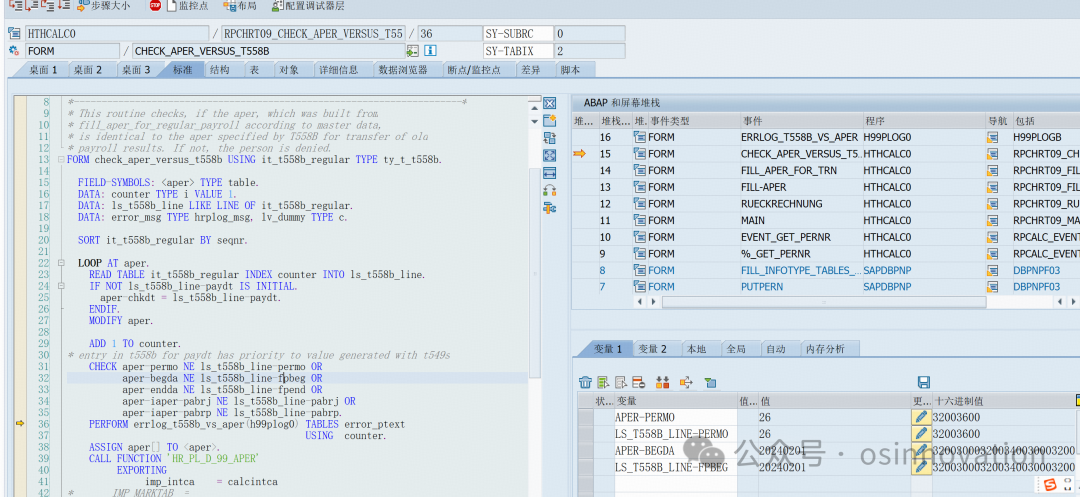Click the gear icon left of FORM field
The width and height of the screenshot is (1080, 497).
tap(14, 51)
